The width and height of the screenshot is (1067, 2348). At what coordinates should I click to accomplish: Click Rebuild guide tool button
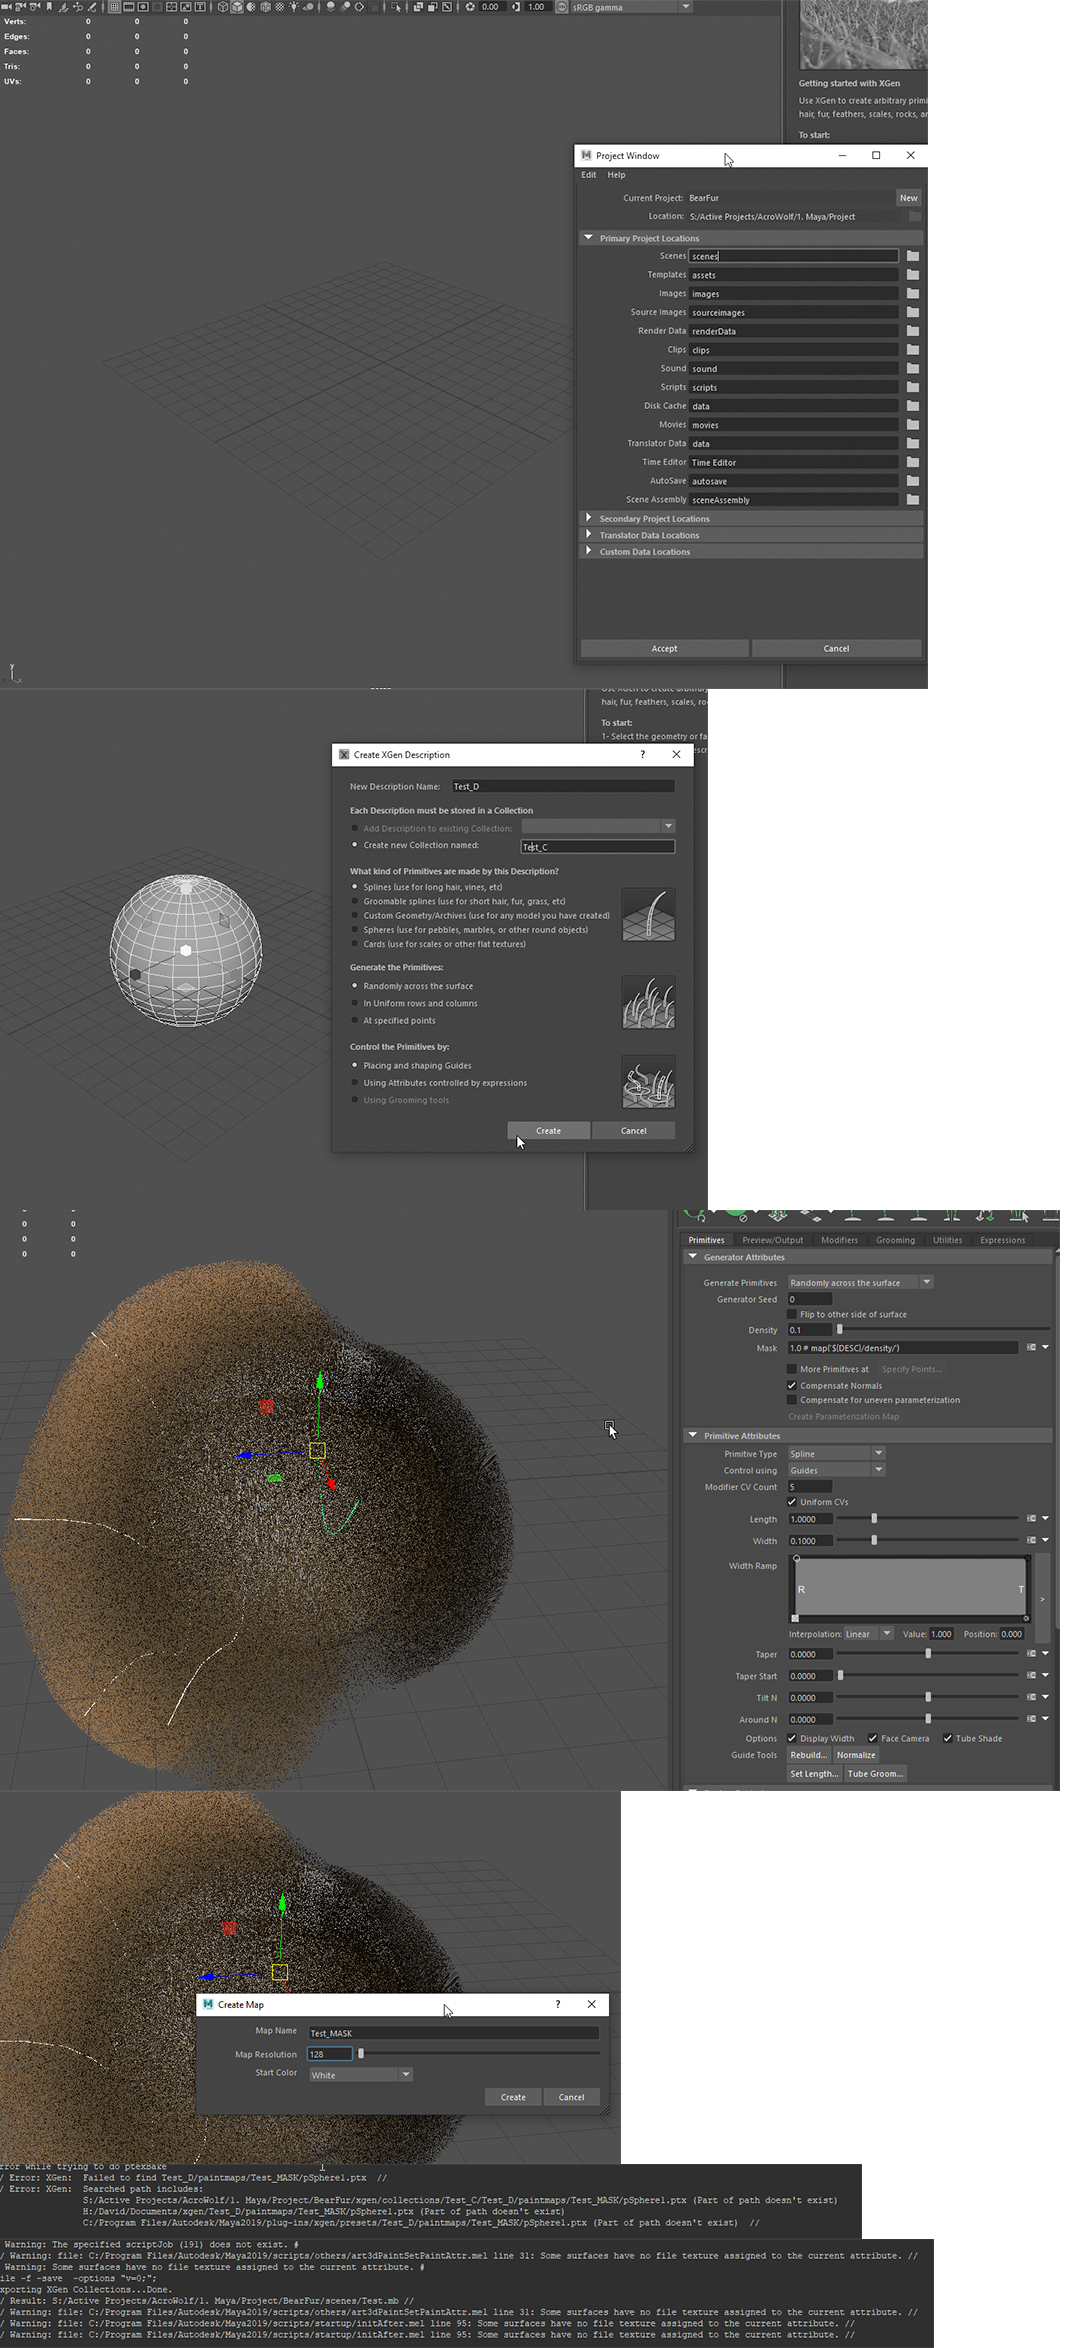point(808,1755)
